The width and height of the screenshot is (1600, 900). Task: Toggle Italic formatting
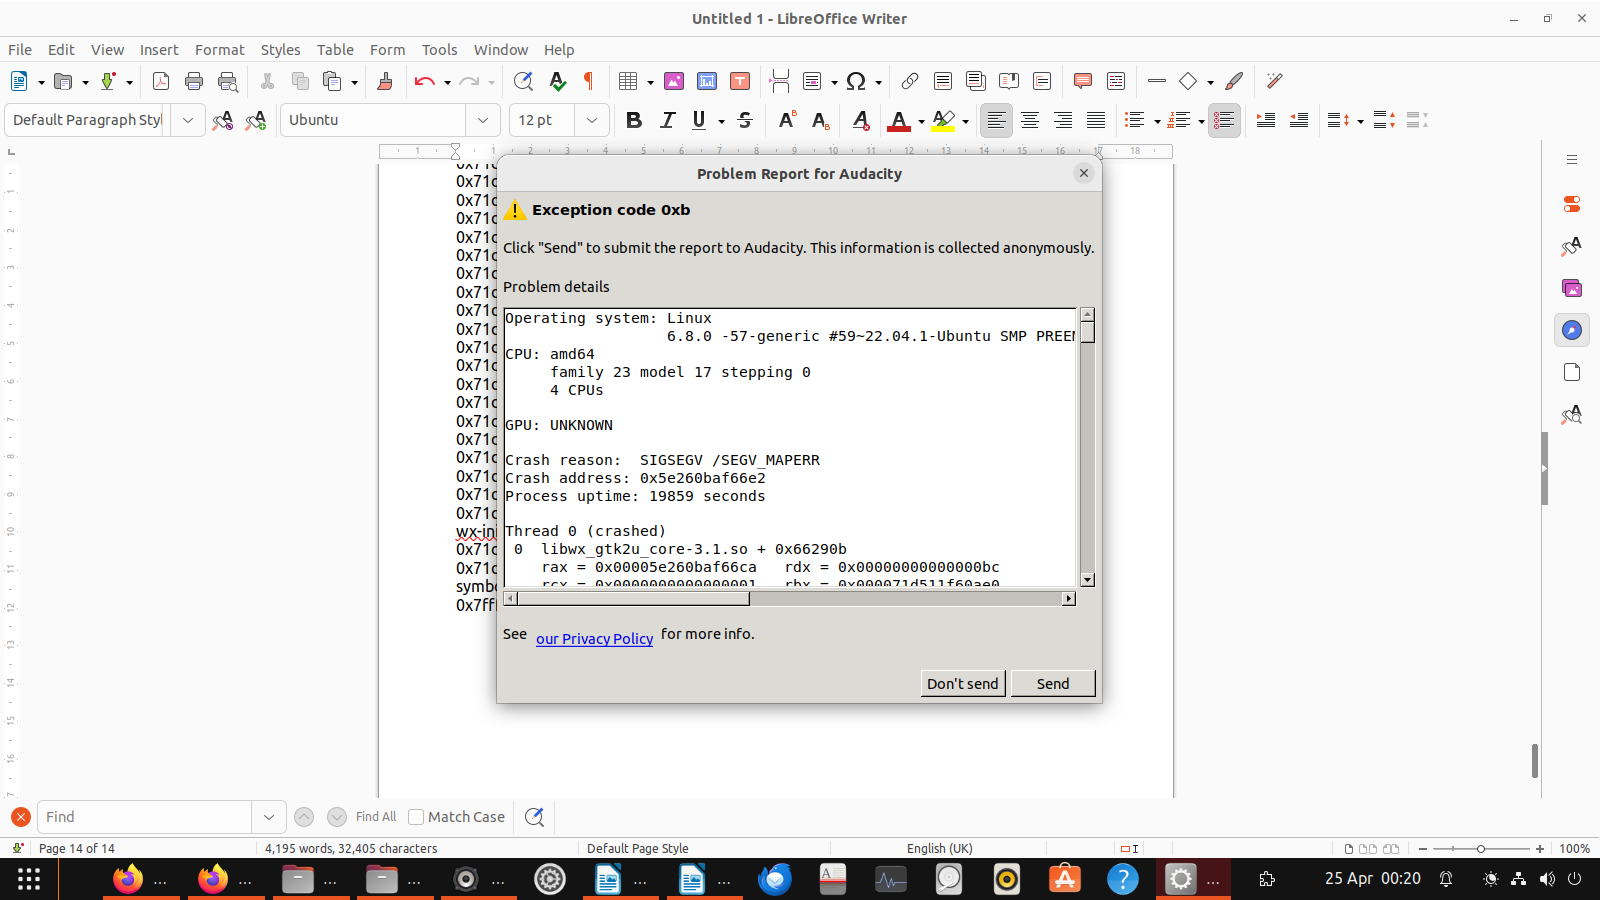point(667,120)
